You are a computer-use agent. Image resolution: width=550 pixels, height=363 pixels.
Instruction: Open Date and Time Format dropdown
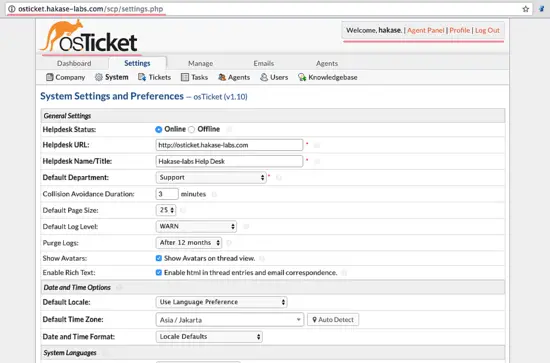point(209,337)
